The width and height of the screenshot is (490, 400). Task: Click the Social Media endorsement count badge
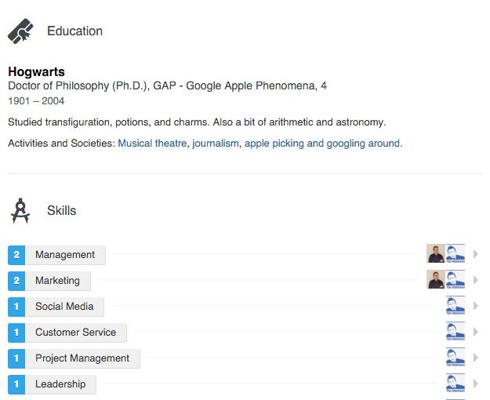click(16, 307)
